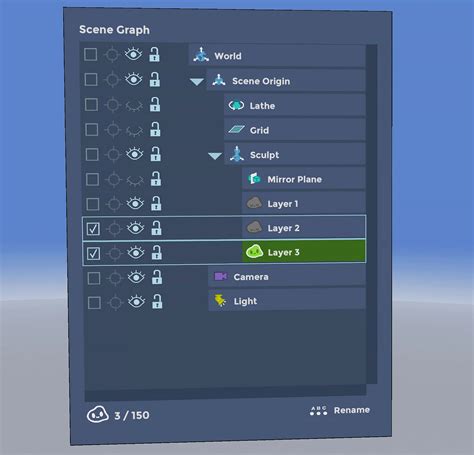This screenshot has width=474, height=455.
Task: Click the yellow Light icon
Action: pos(220,301)
